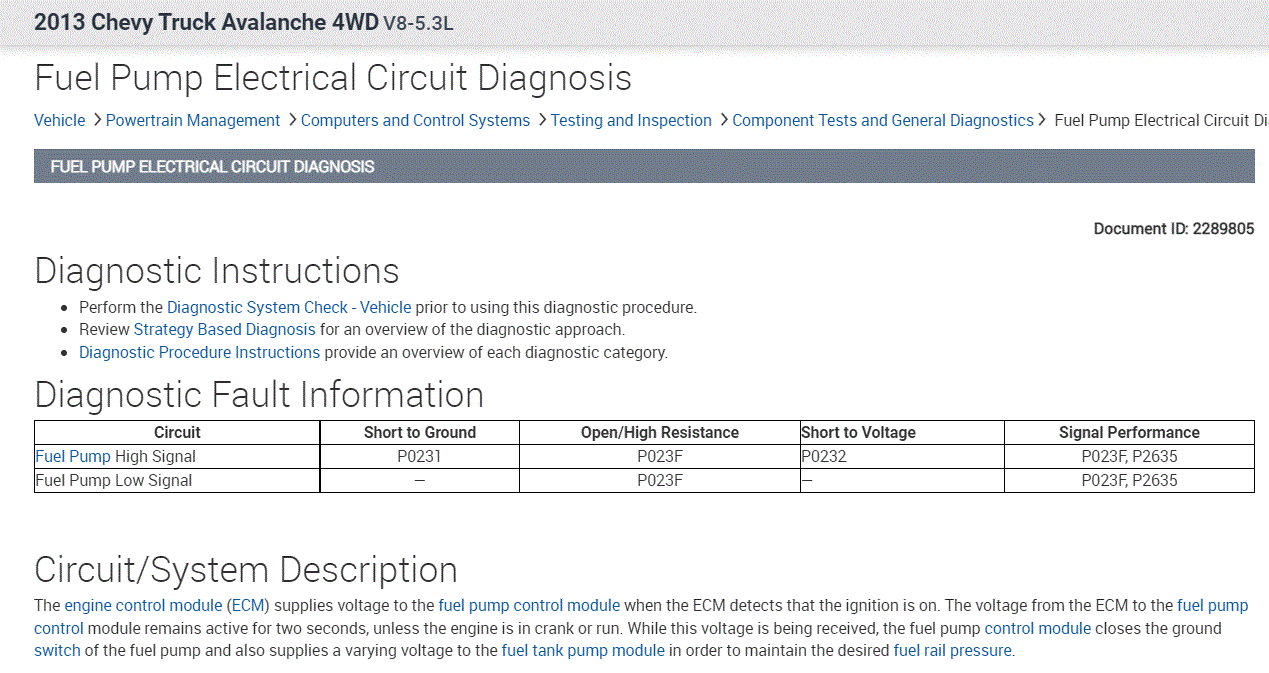Open Diagnostic System Check - Vehicle link

[x=289, y=307]
